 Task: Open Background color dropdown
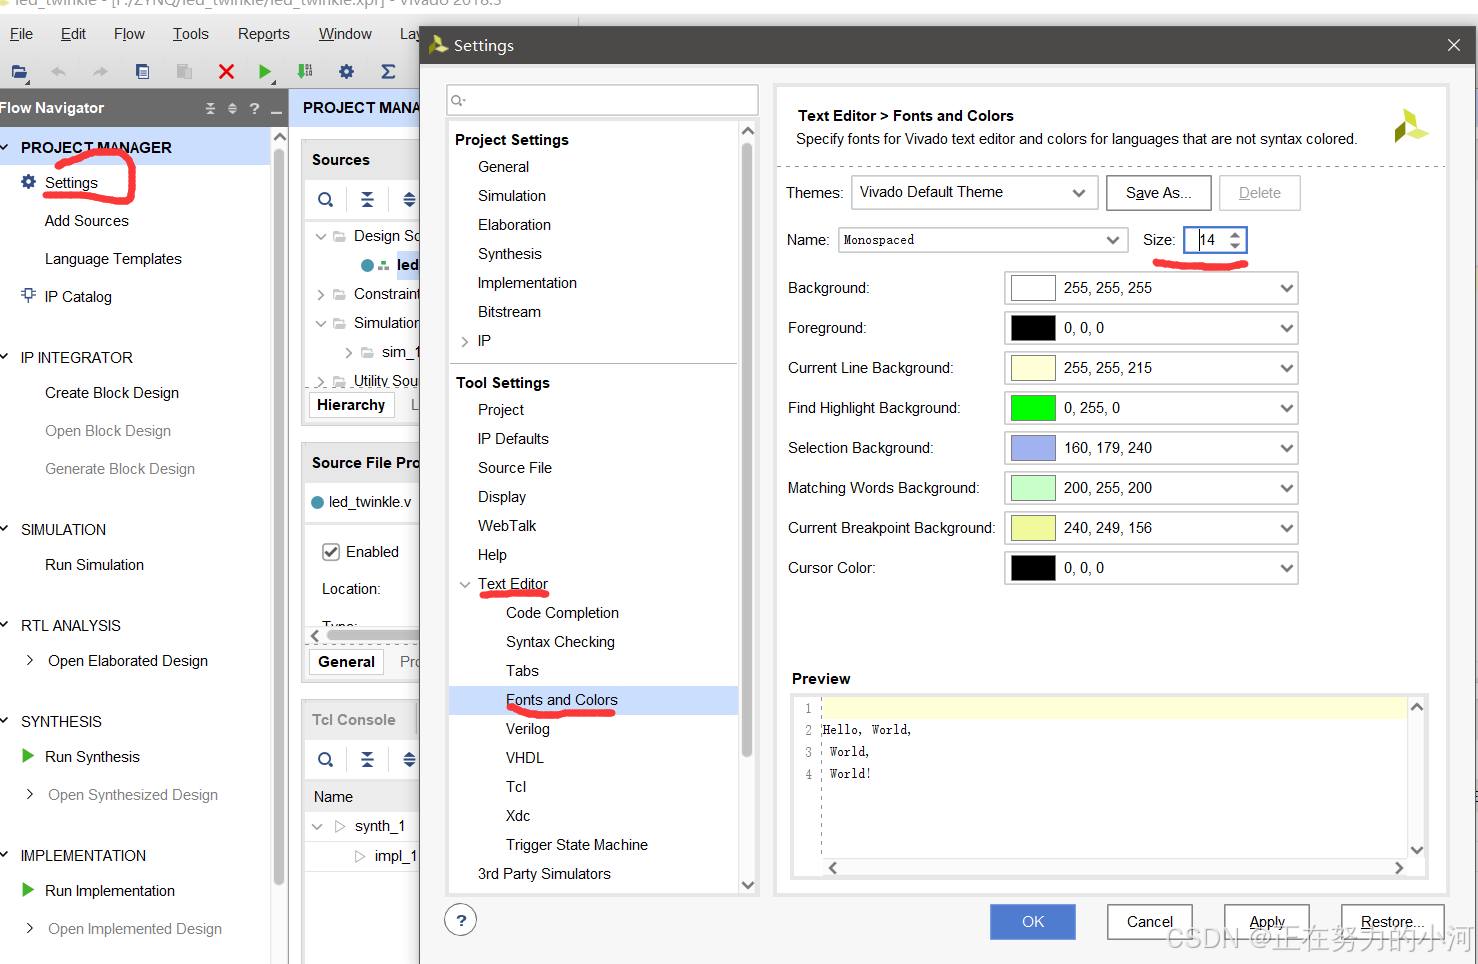click(1286, 288)
